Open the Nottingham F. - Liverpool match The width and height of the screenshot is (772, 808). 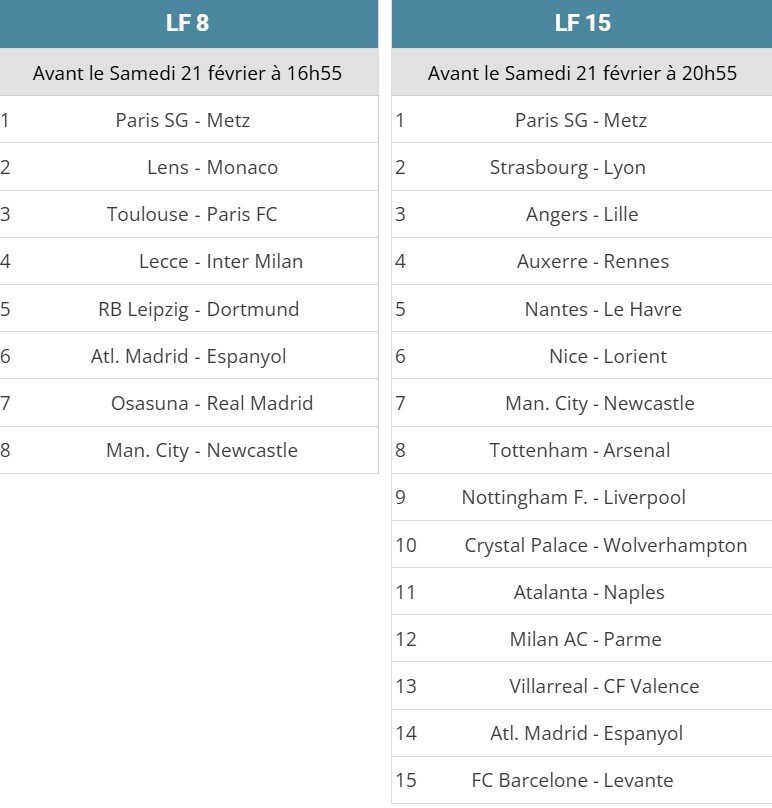[574, 497]
